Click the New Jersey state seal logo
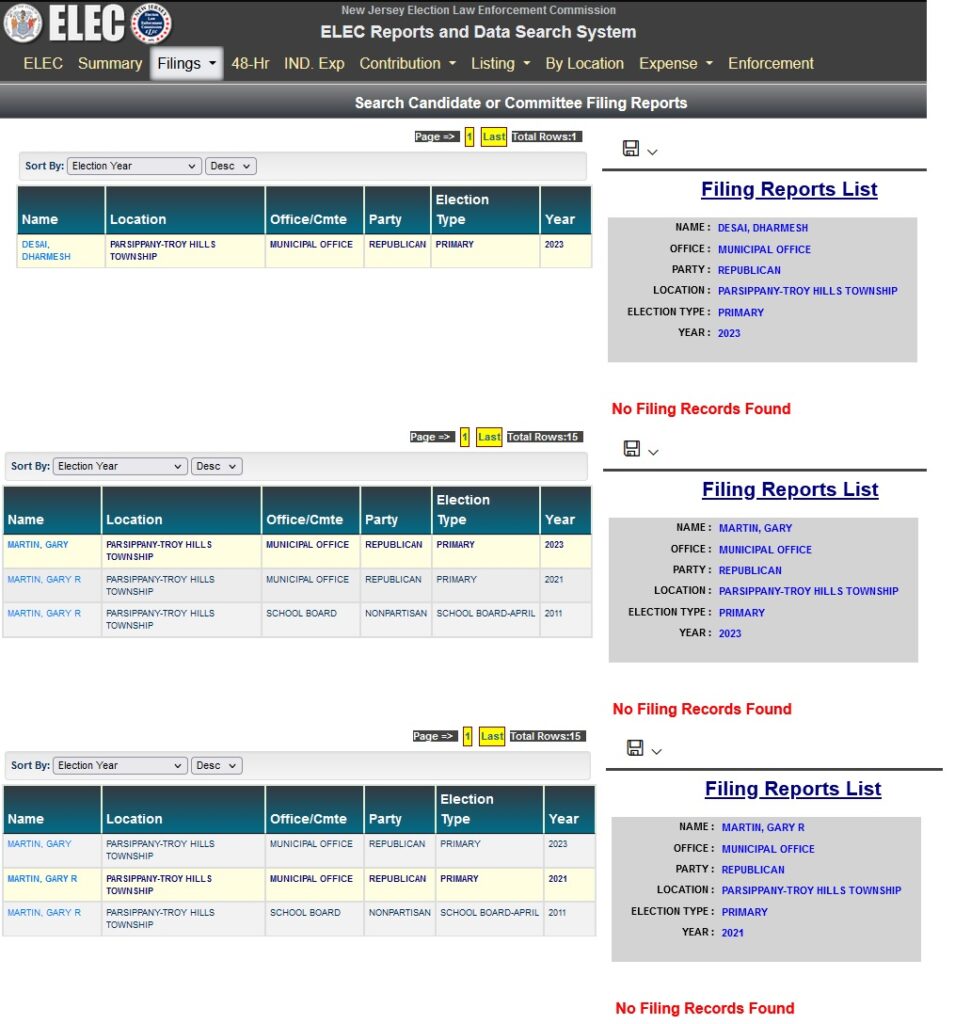 (x=22, y=23)
